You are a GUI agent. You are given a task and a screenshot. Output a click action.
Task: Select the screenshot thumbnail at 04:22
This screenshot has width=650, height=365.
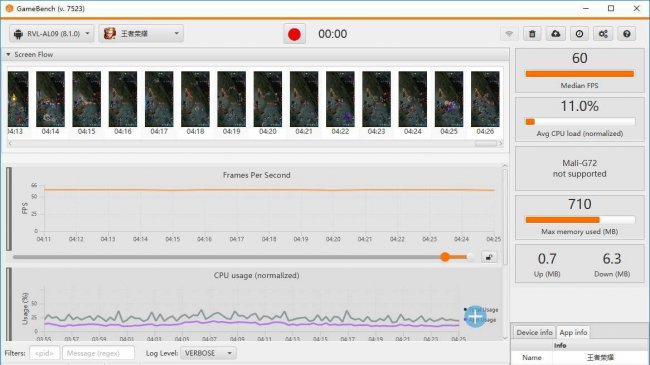coord(340,99)
